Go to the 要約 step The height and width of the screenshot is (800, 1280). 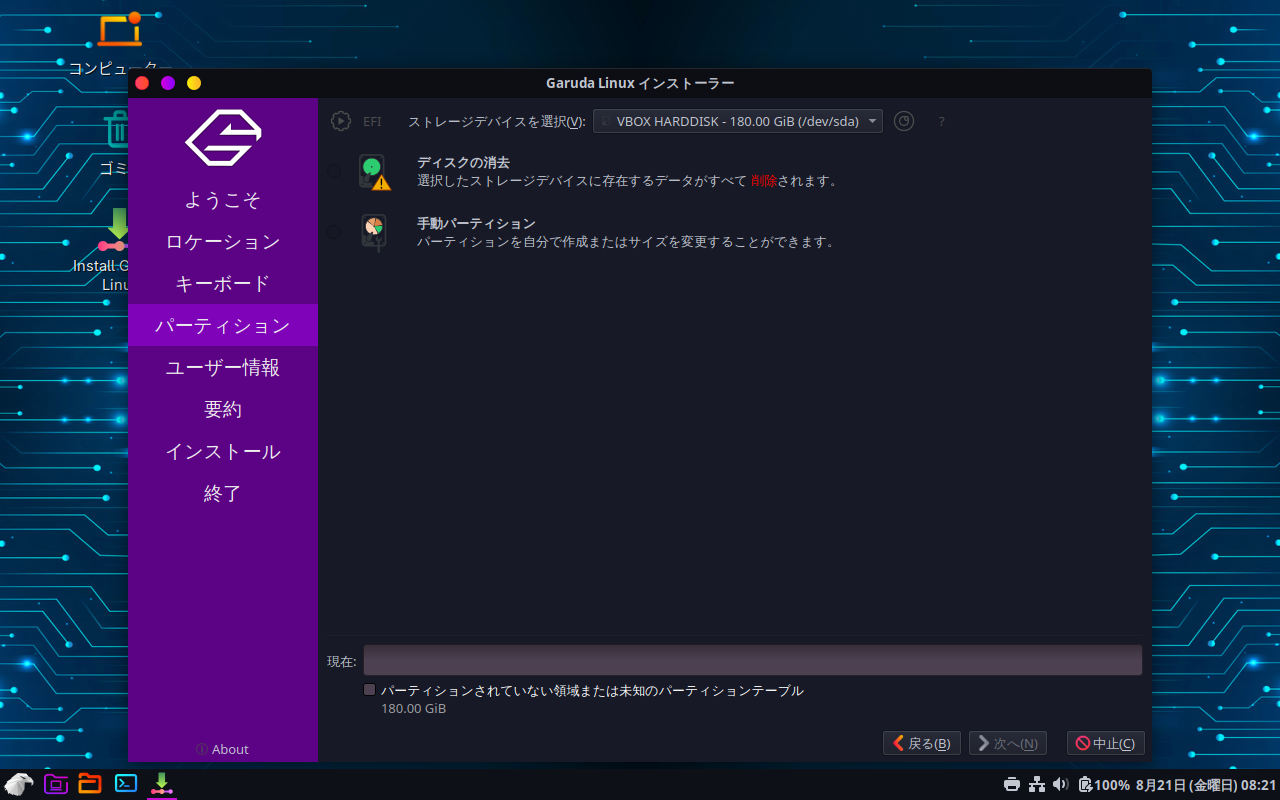tap(223, 410)
